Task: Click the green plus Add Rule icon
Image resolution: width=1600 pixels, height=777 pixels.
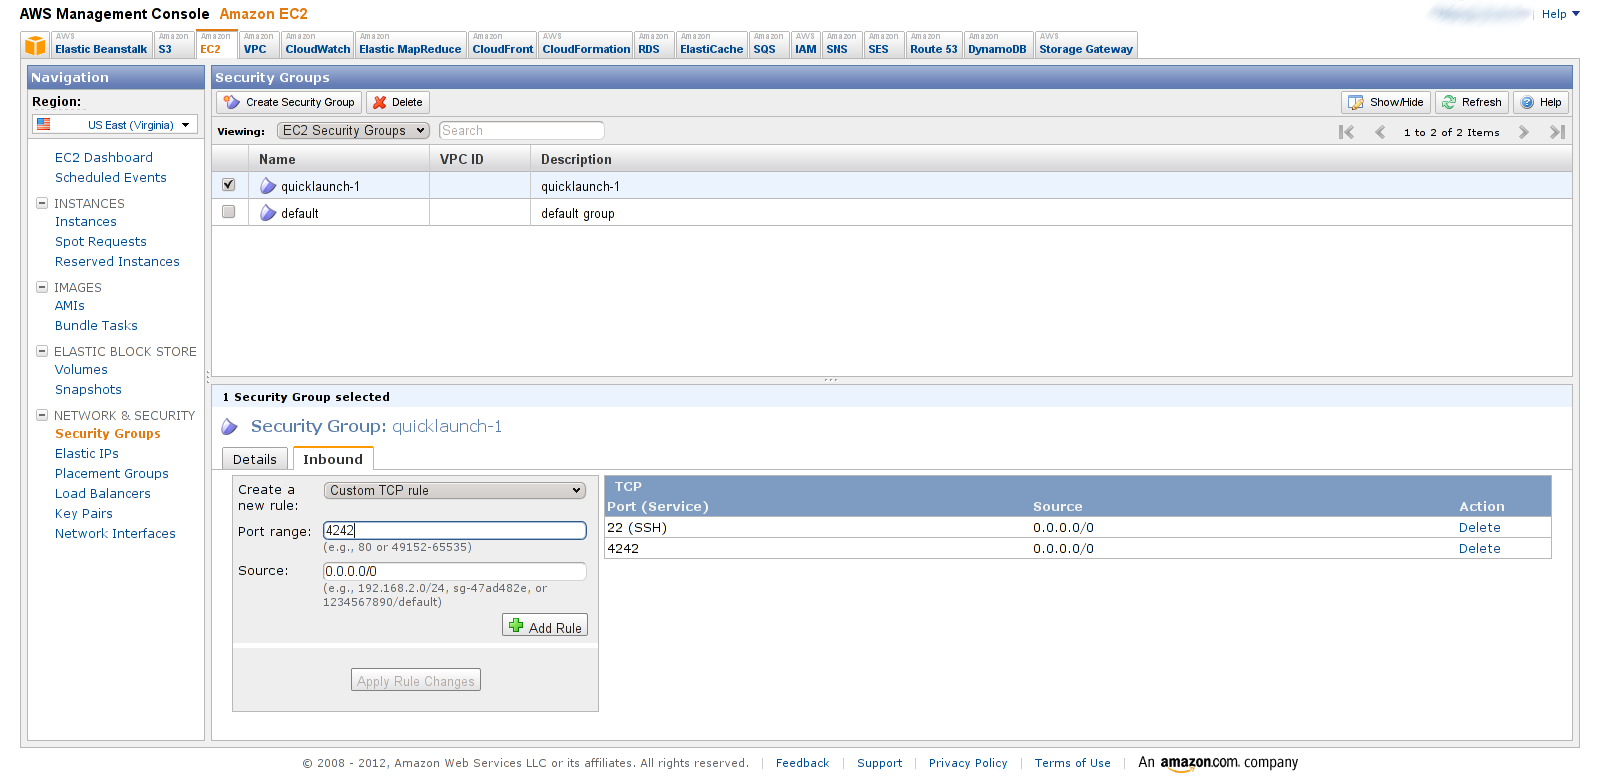Action: point(516,626)
